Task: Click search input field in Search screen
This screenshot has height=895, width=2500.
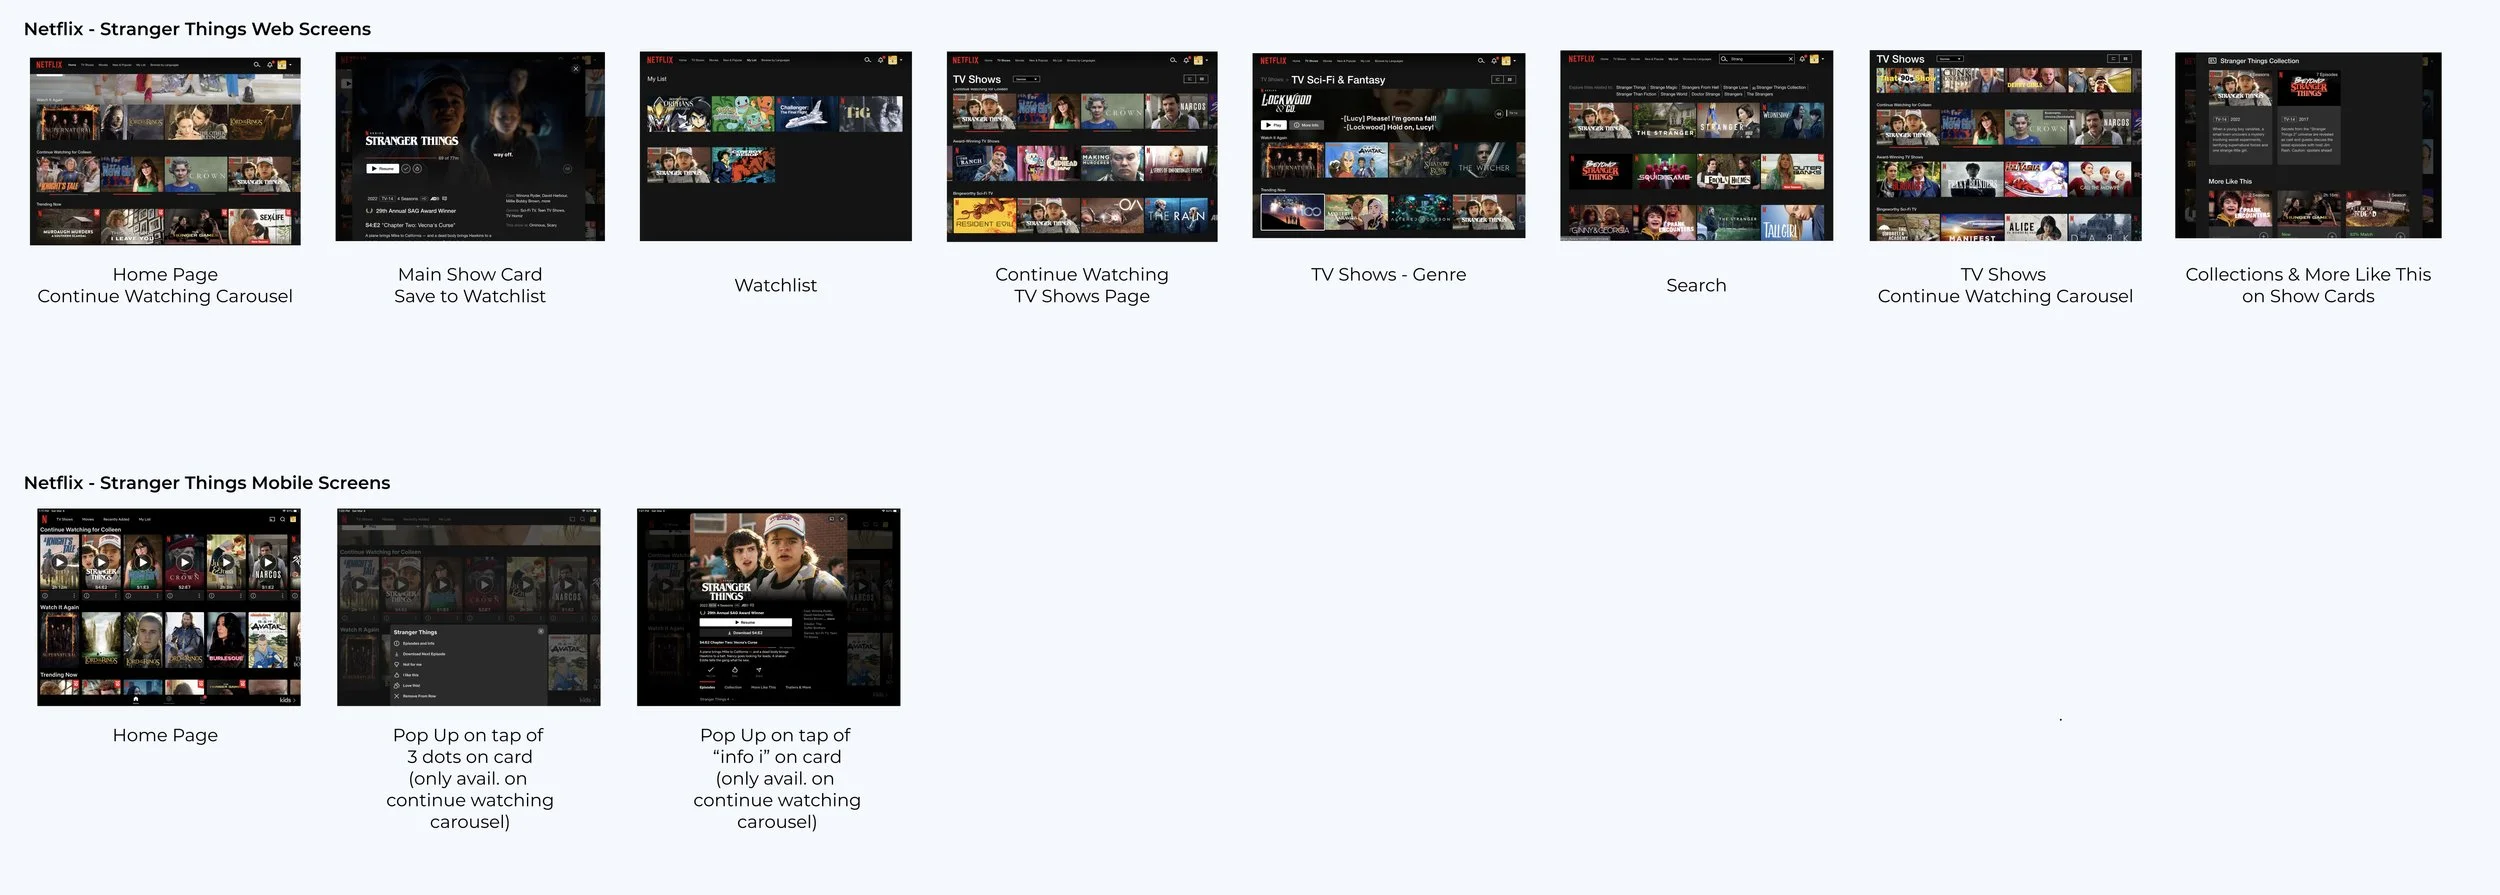Action: (x=1757, y=59)
